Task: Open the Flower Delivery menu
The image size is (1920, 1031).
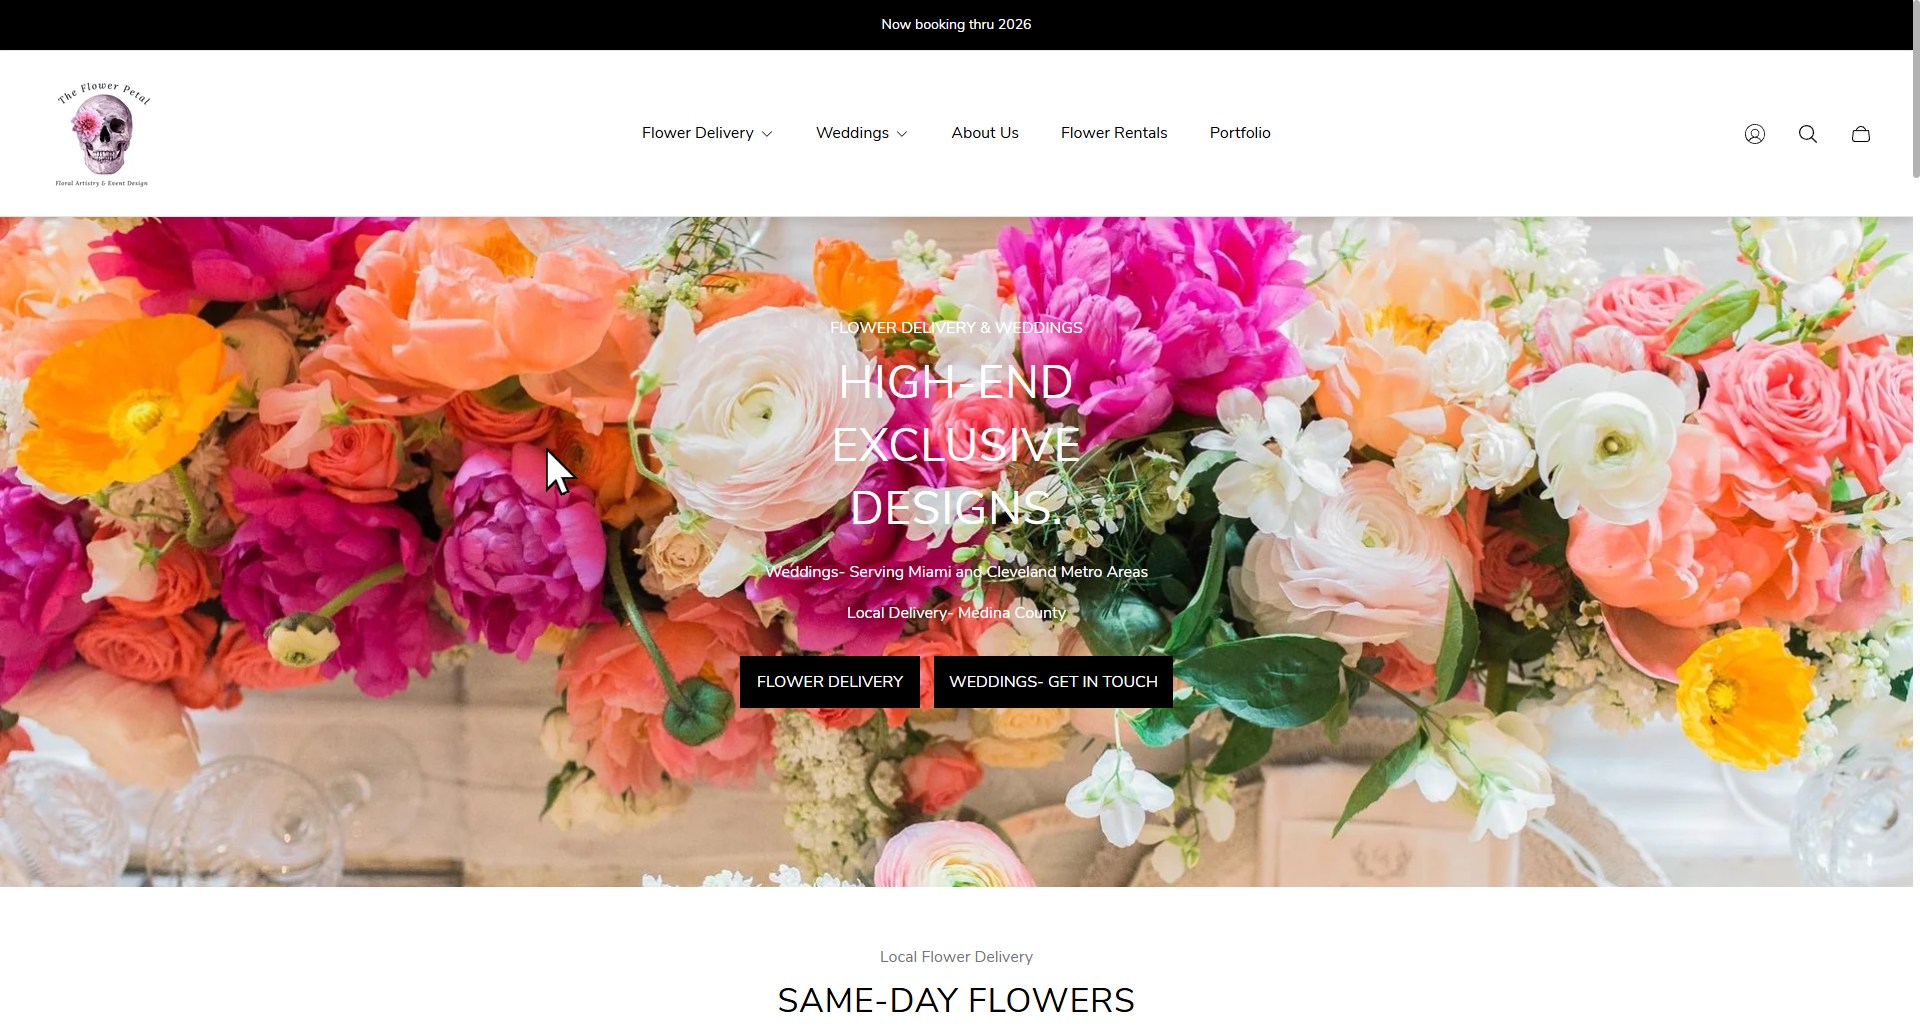Action: coord(698,133)
